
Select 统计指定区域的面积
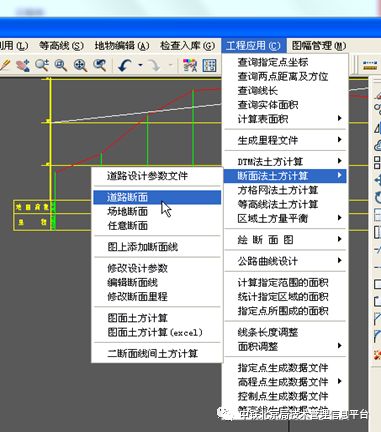coord(285,297)
